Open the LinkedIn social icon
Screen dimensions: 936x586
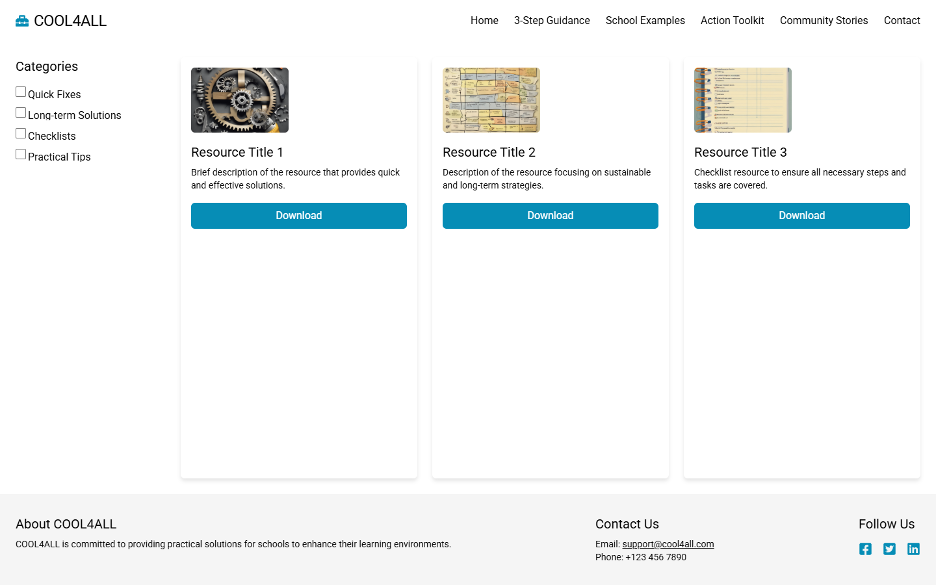tap(913, 549)
